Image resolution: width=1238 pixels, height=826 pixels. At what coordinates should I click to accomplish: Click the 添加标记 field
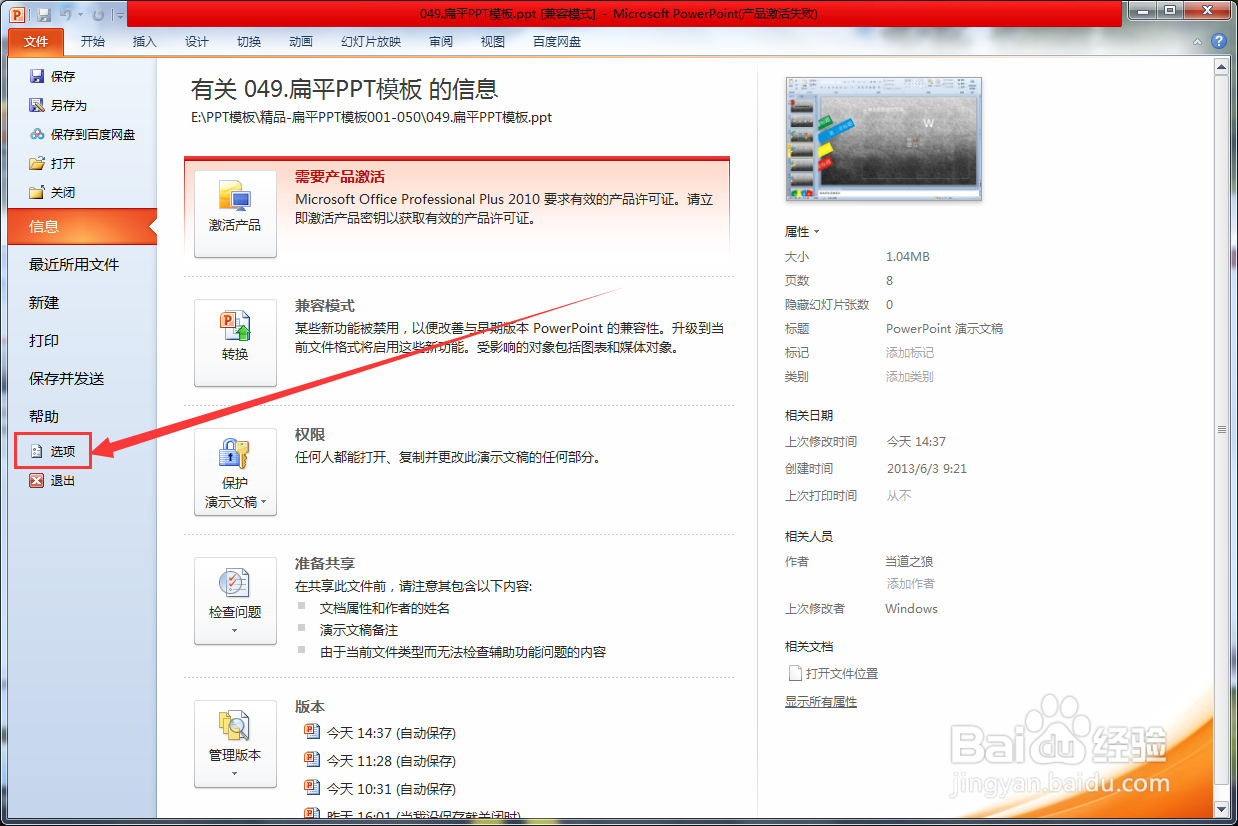[910, 353]
